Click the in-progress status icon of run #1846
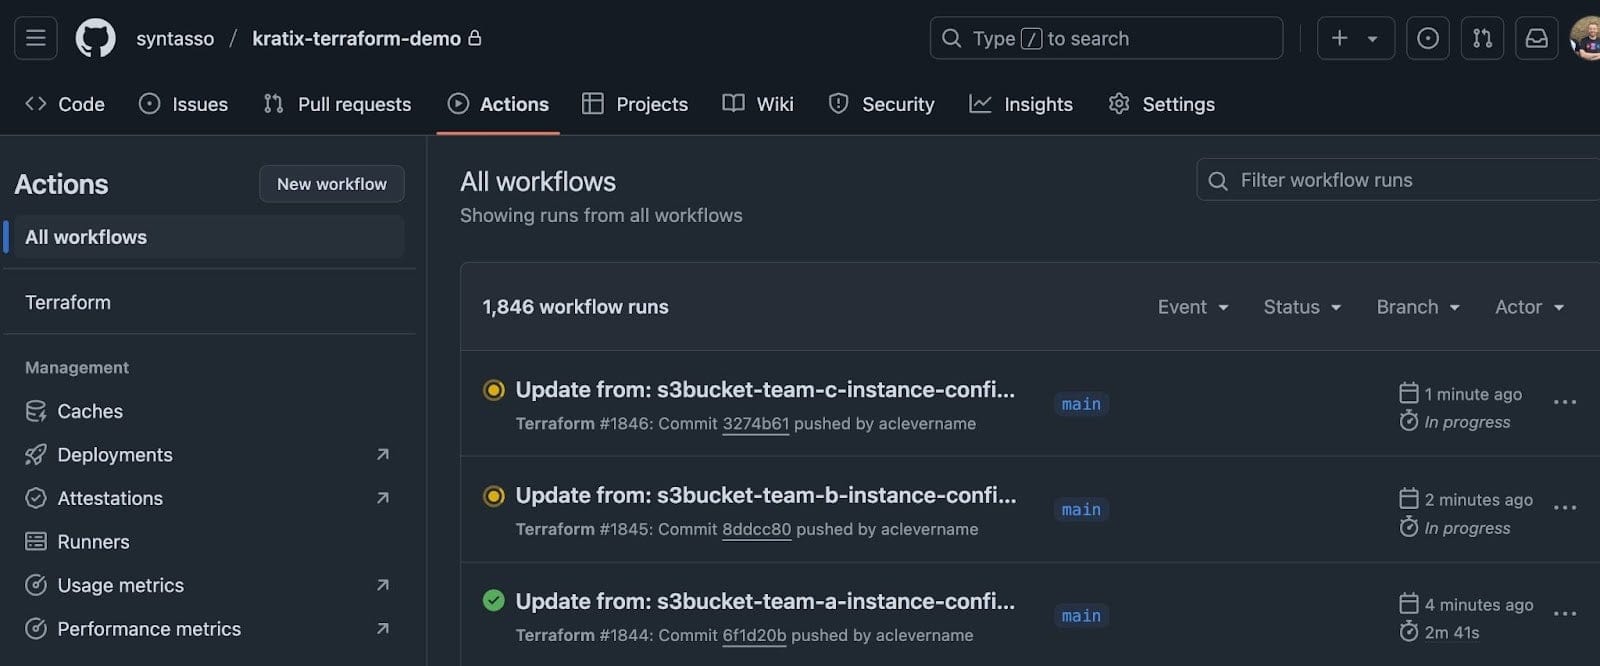 point(494,390)
